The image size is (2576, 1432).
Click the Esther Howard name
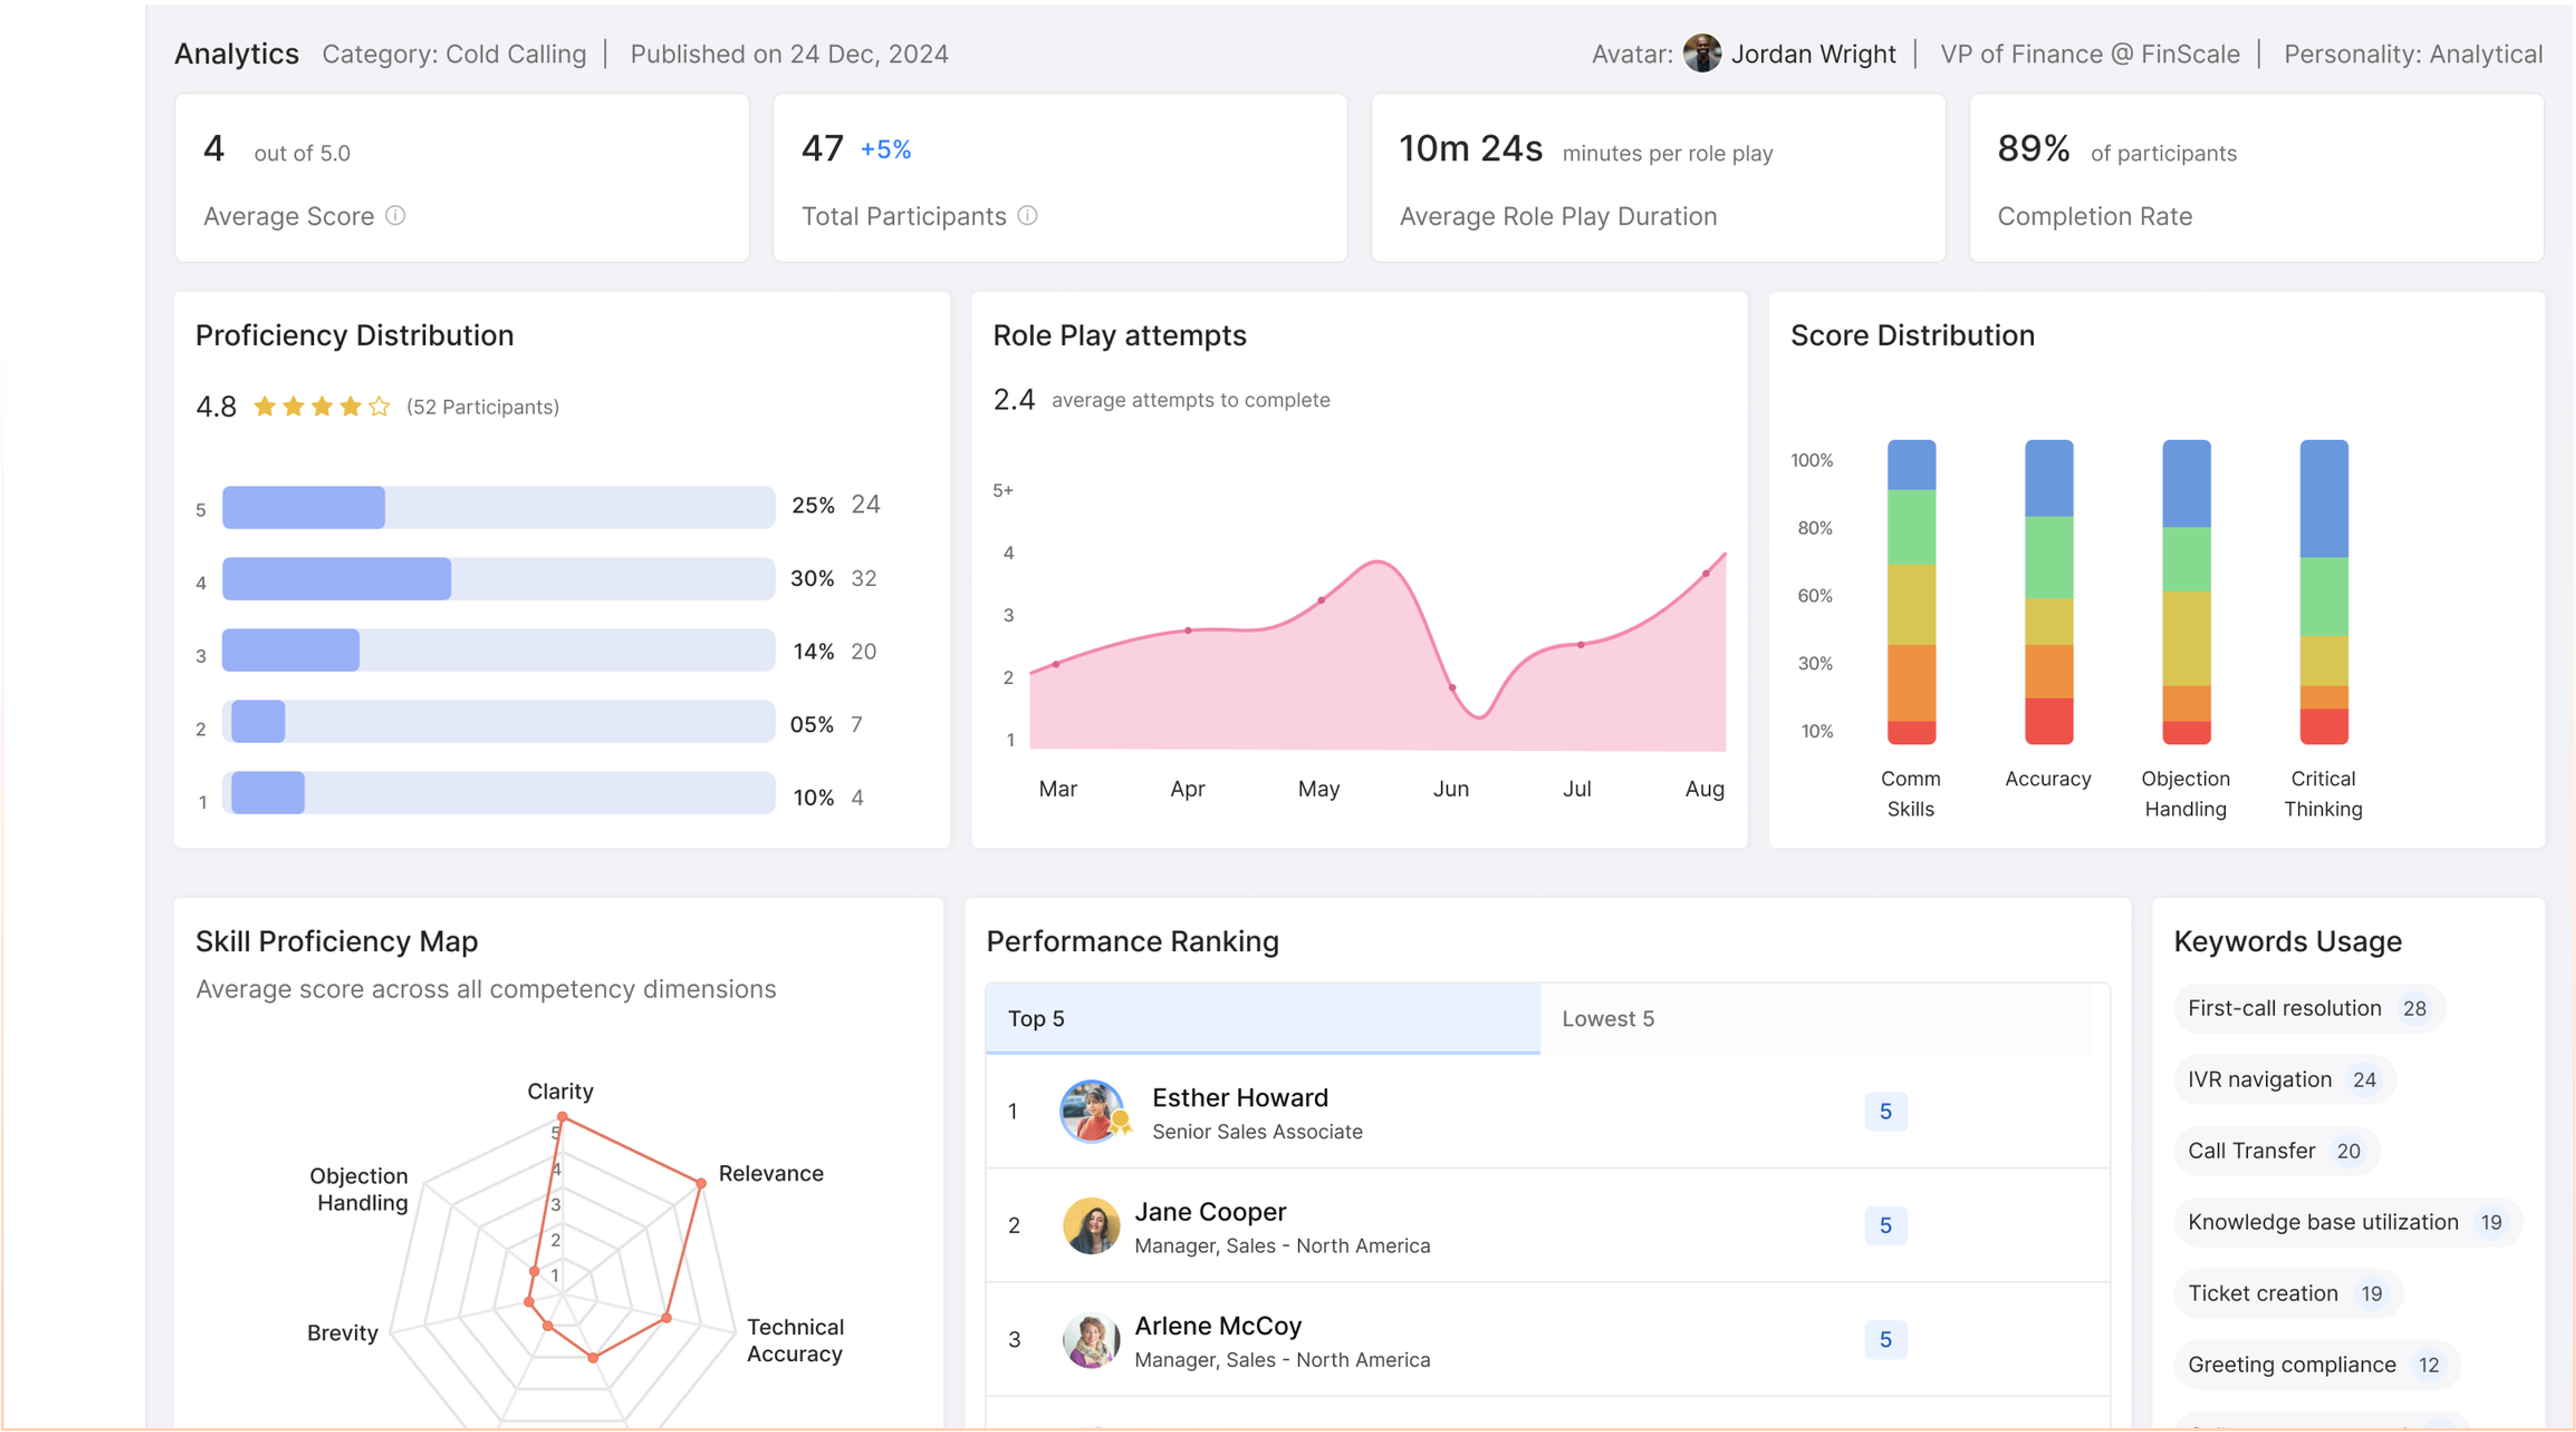[x=1240, y=1097]
